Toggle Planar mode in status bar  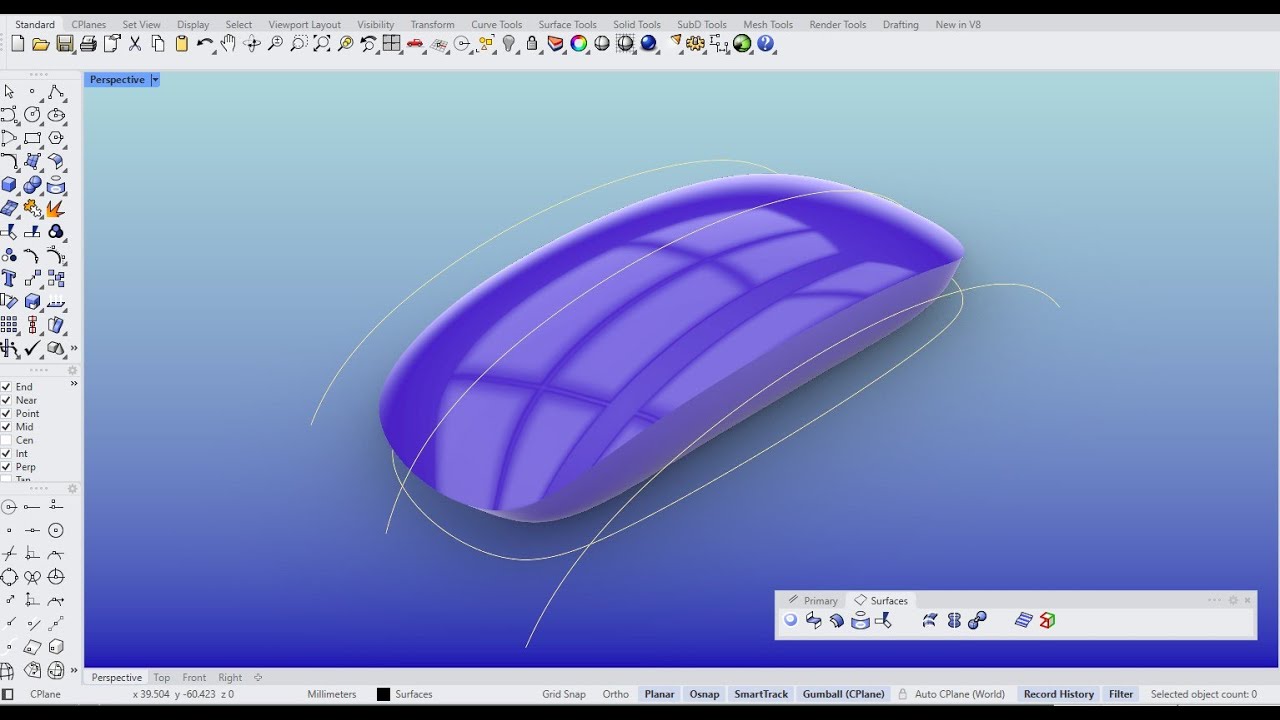(x=659, y=694)
